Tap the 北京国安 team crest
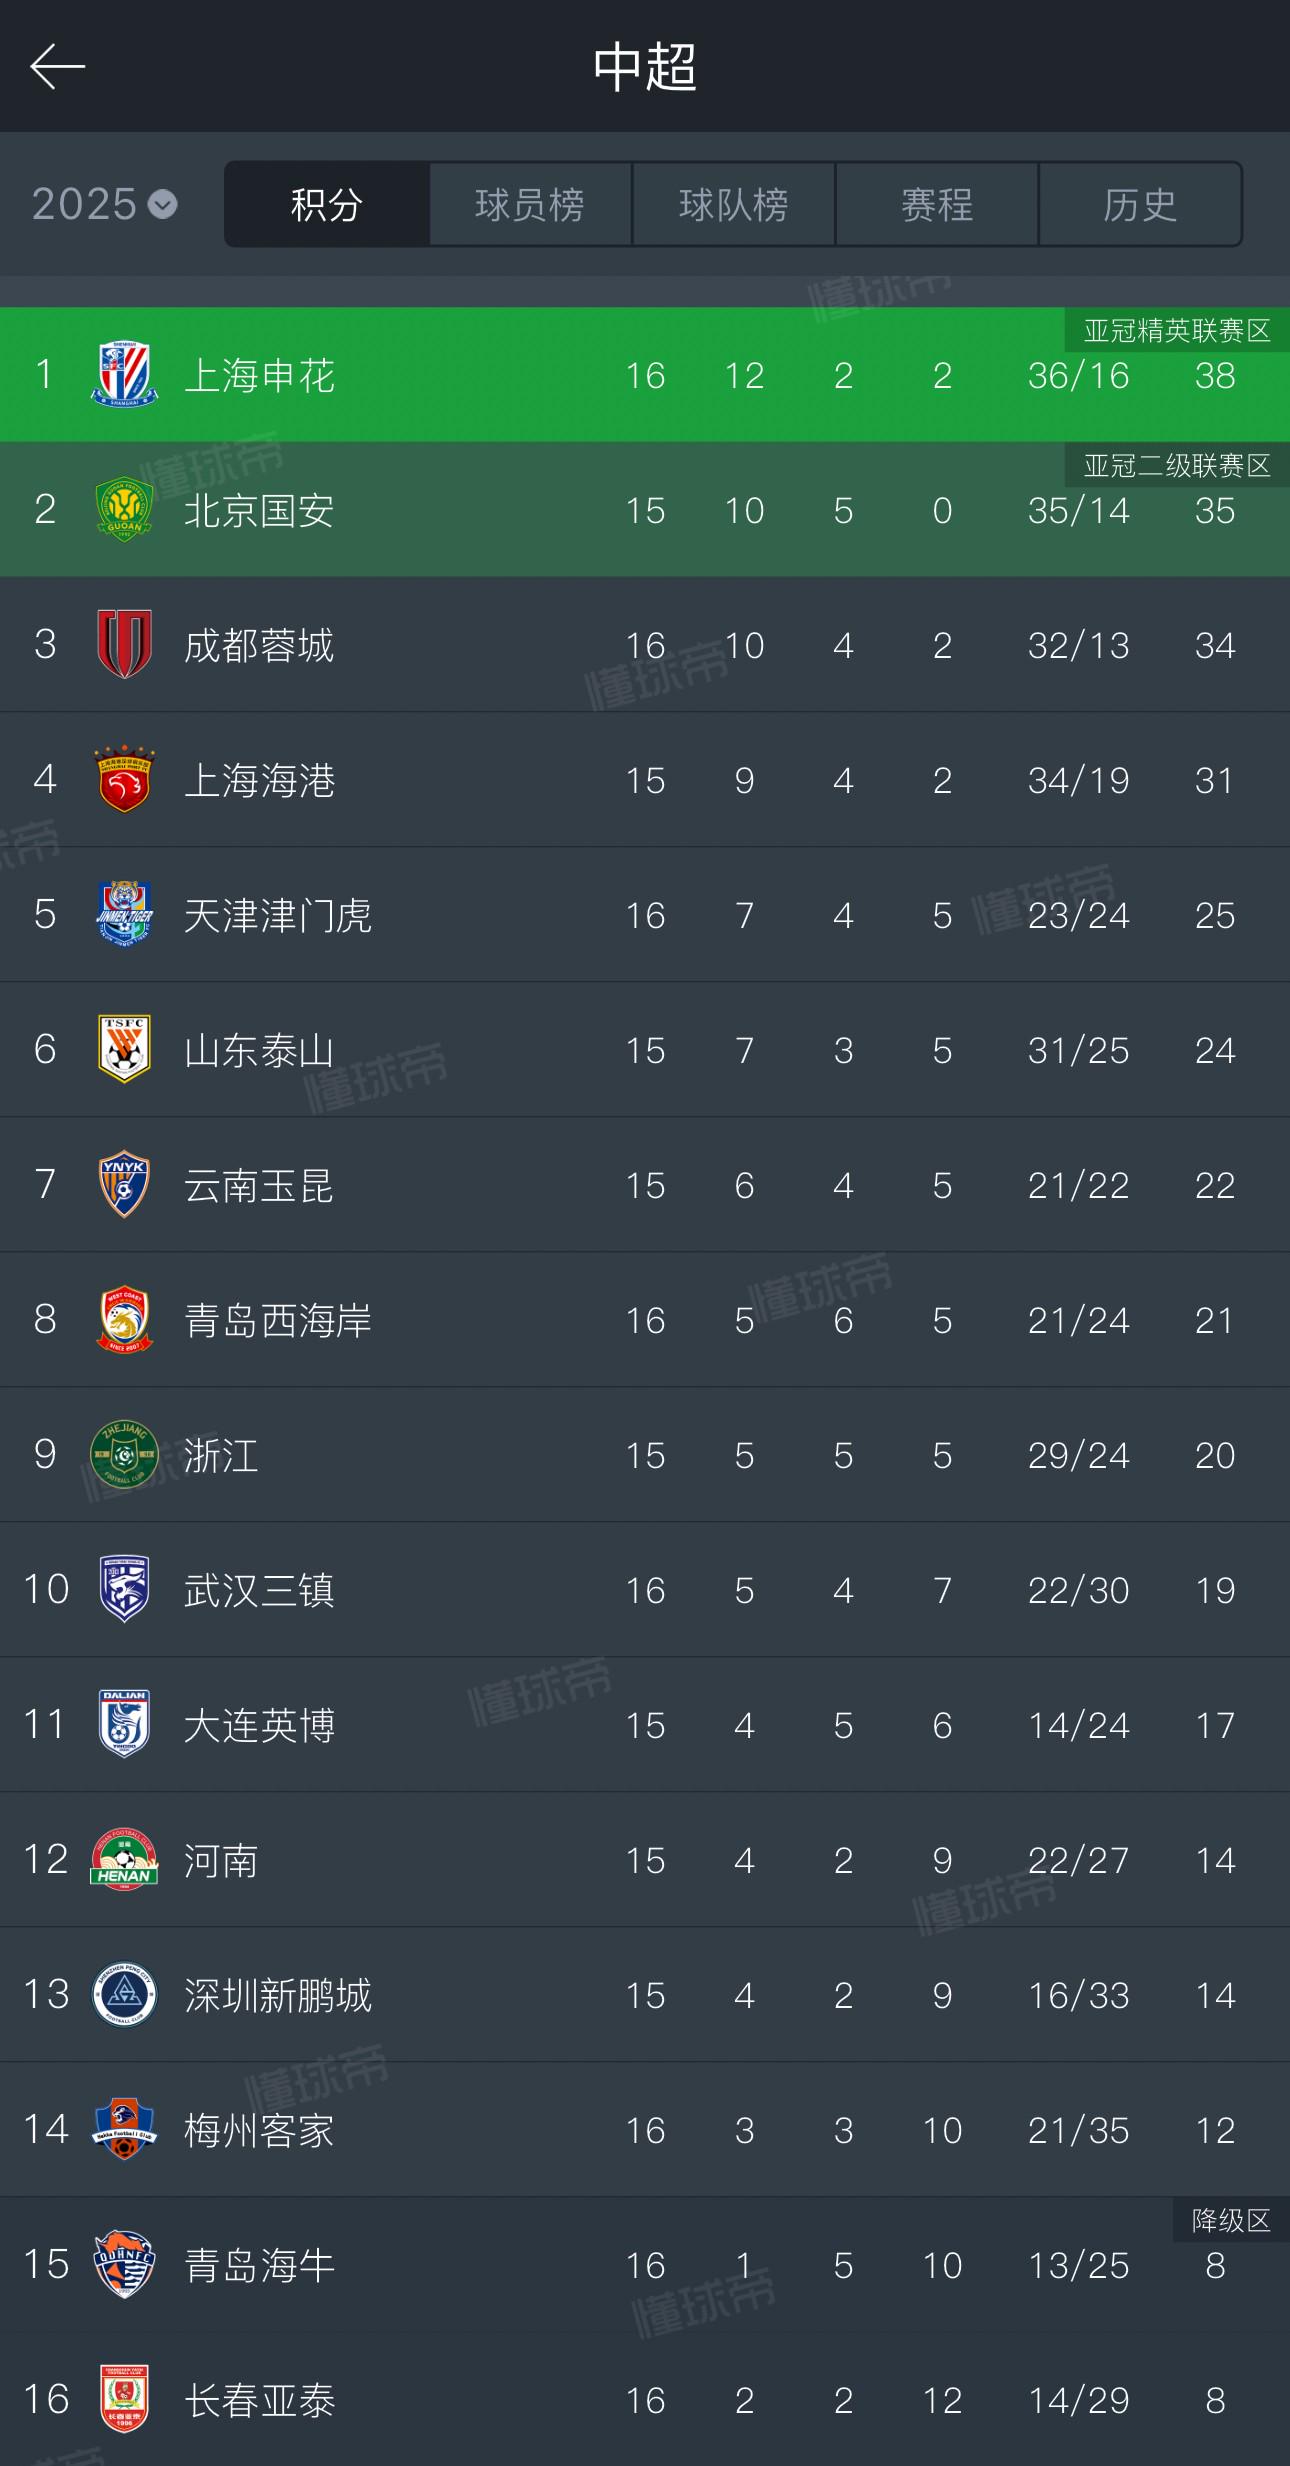Image resolution: width=1290 pixels, height=2466 pixels. pos(124,510)
